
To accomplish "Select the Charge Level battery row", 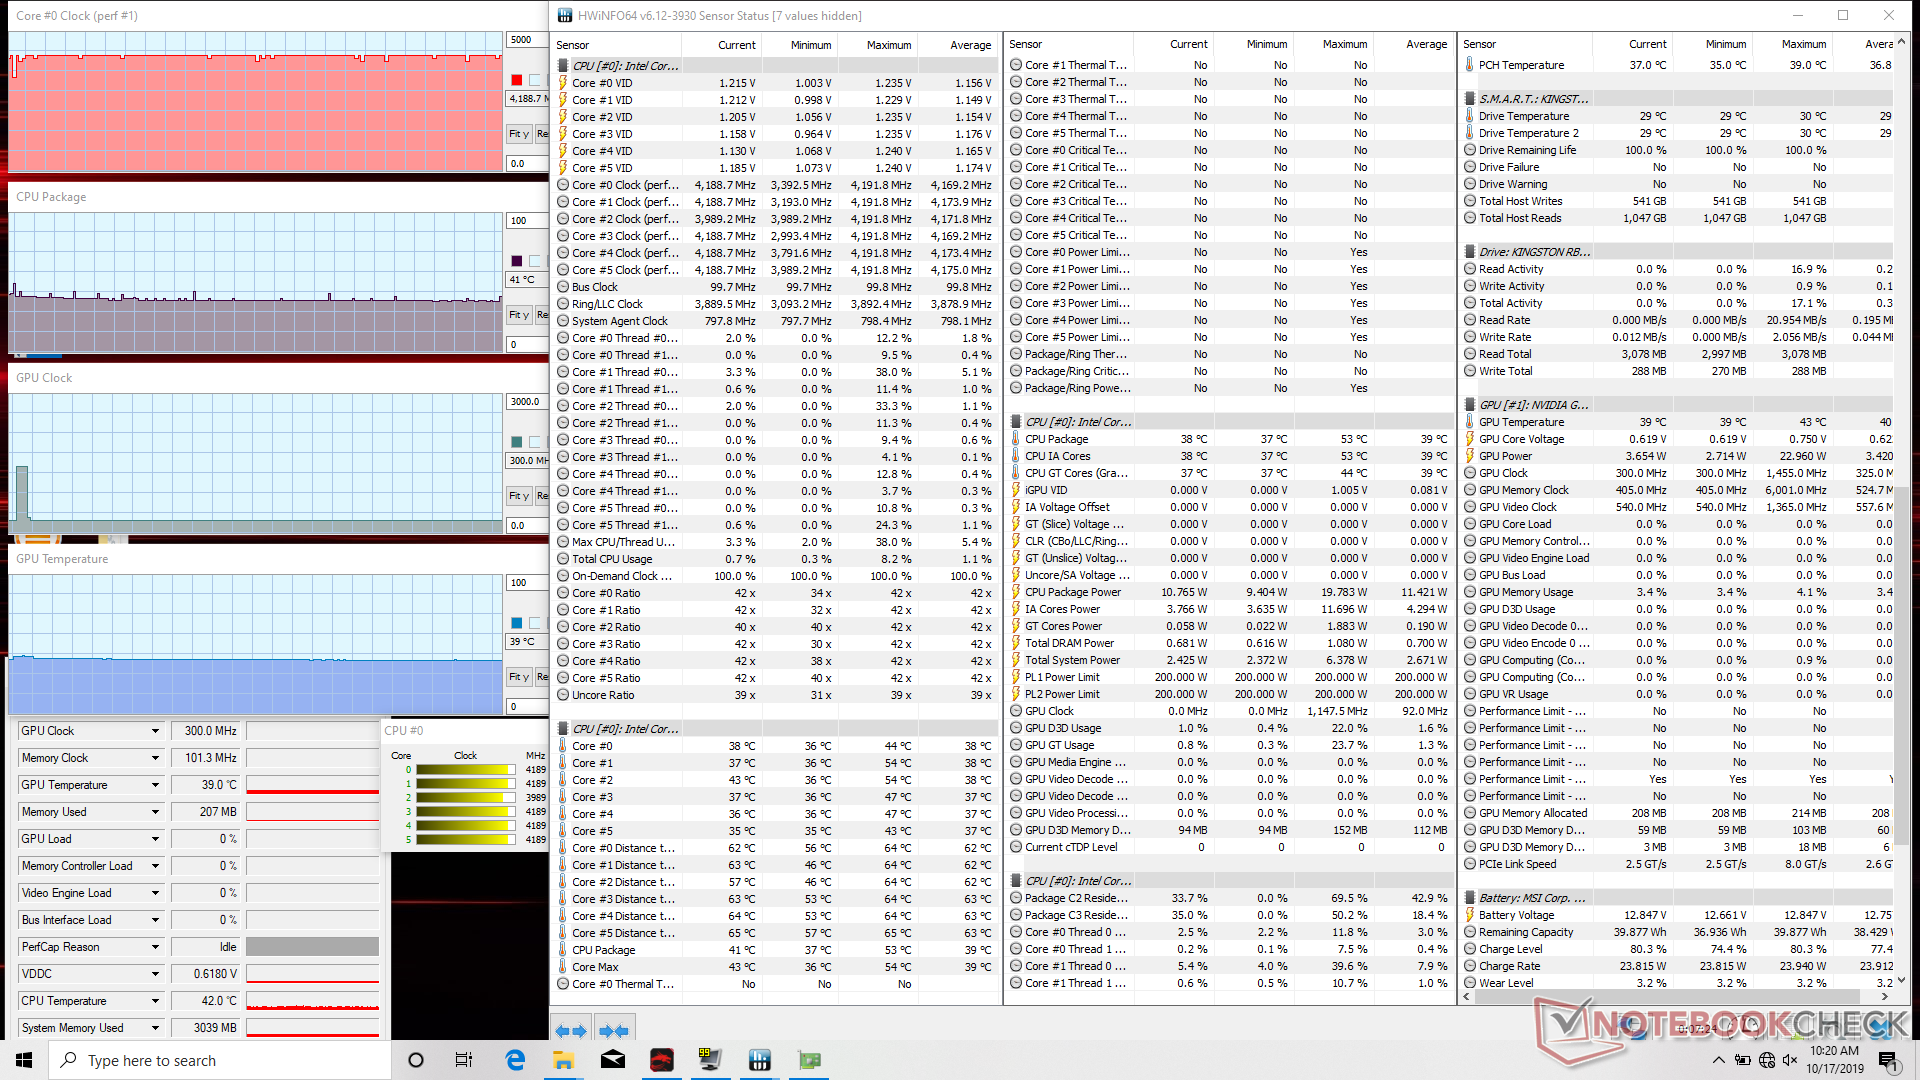I will click(1678, 949).
